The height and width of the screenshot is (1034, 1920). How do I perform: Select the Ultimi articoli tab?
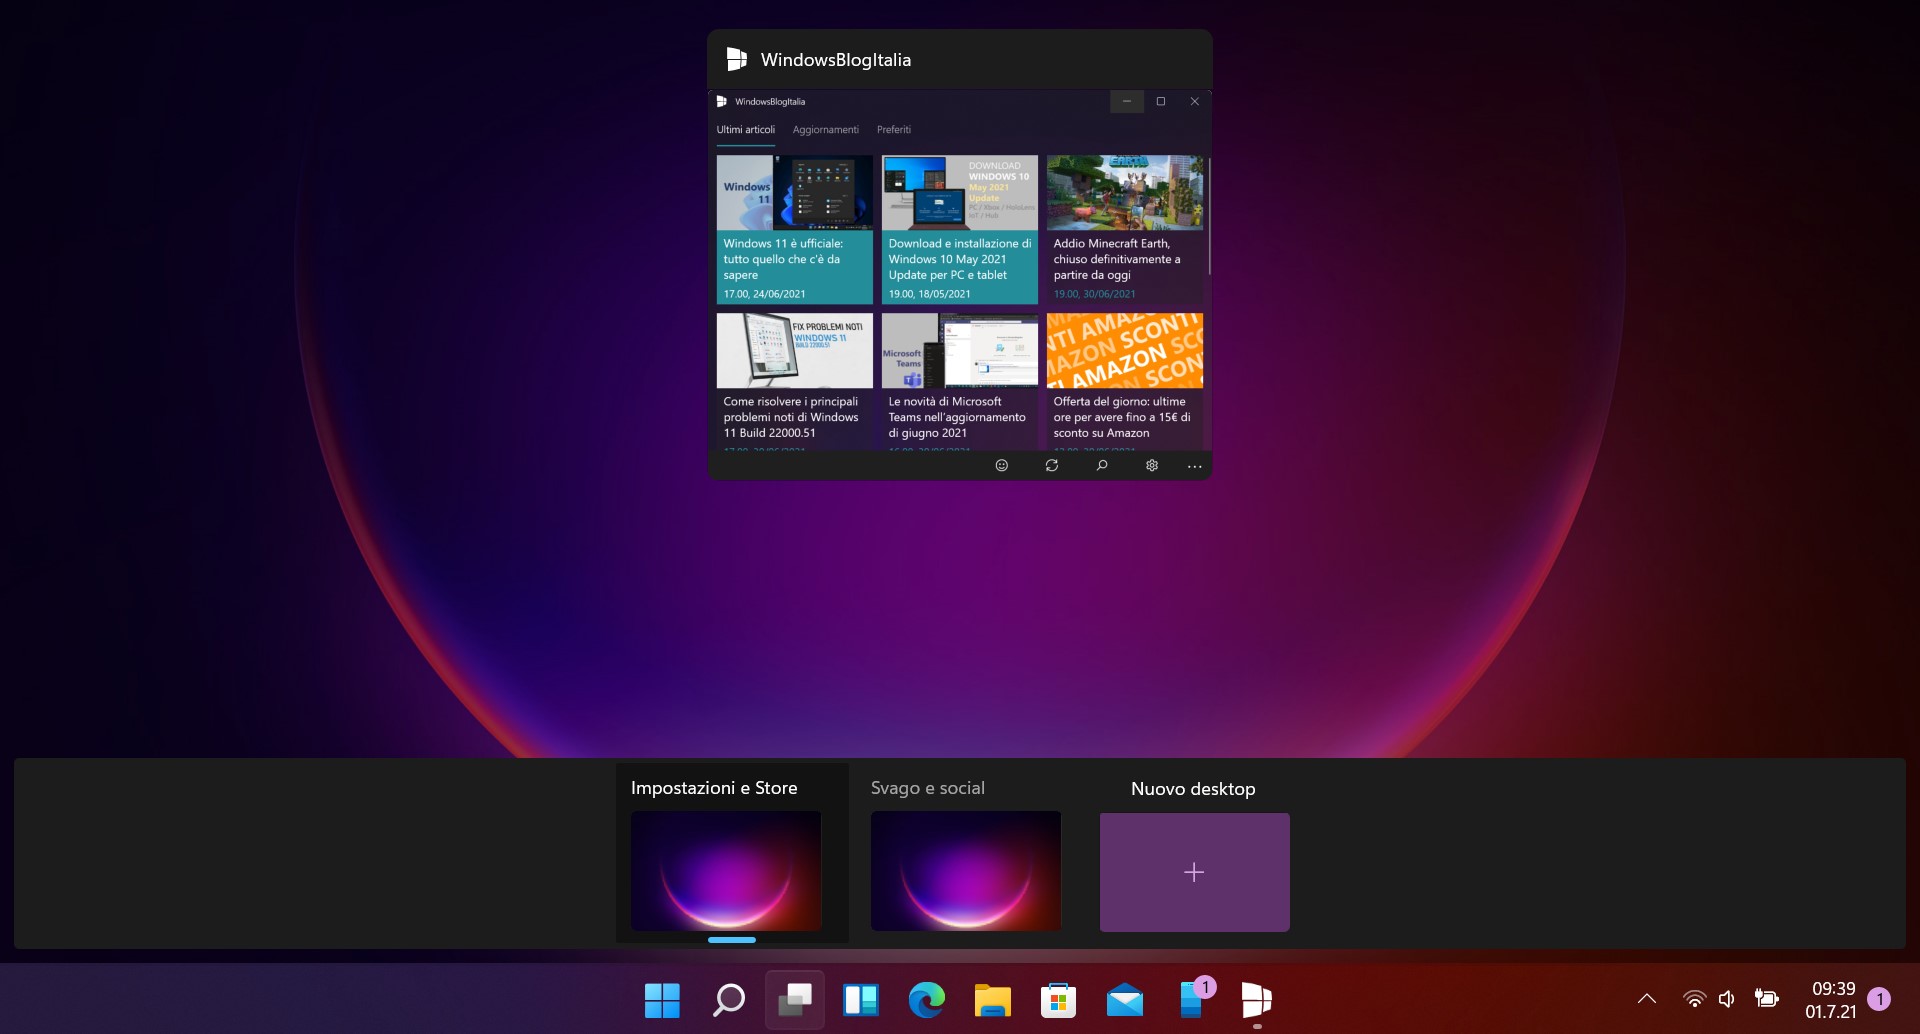click(746, 130)
